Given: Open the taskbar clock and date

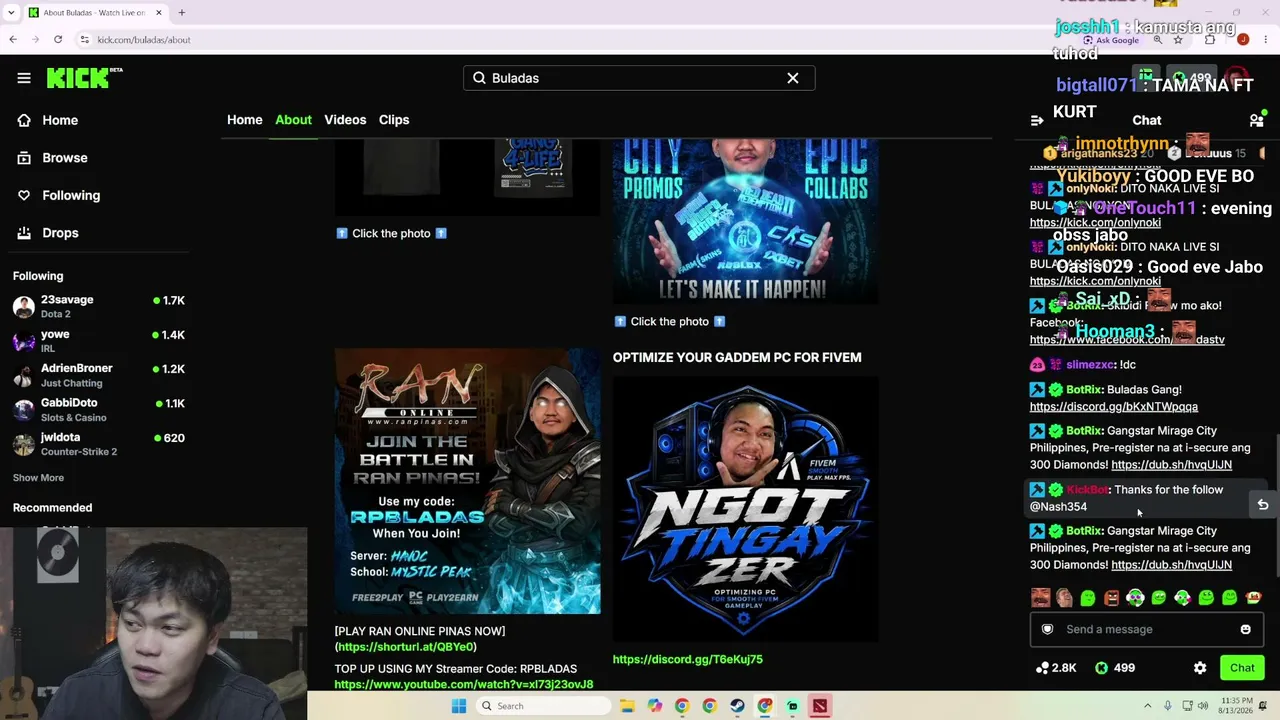Looking at the screenshot, I should pyautogui.click(x=1234, y=706).
